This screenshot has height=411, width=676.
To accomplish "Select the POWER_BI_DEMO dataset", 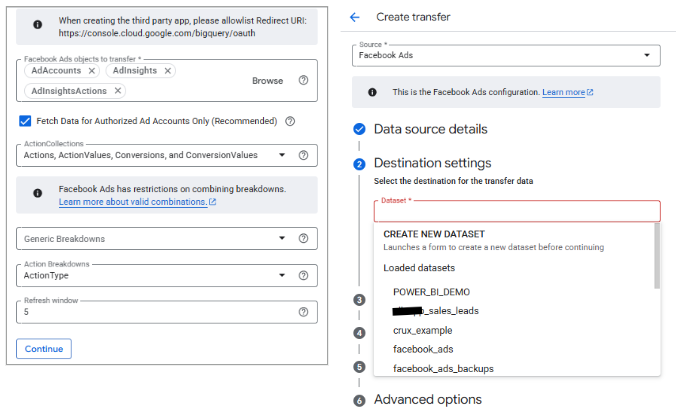I will 431,292.
